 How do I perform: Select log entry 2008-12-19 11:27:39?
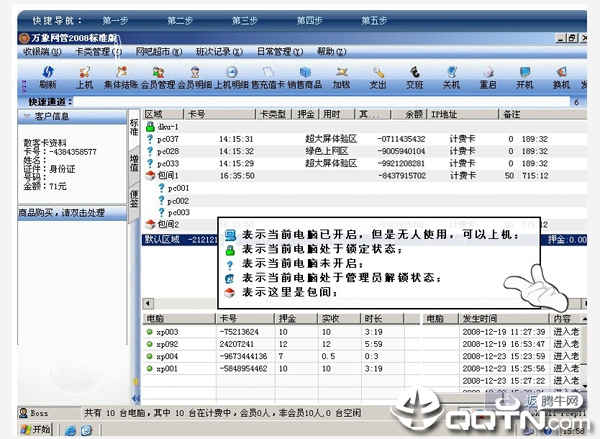point(504,332)
